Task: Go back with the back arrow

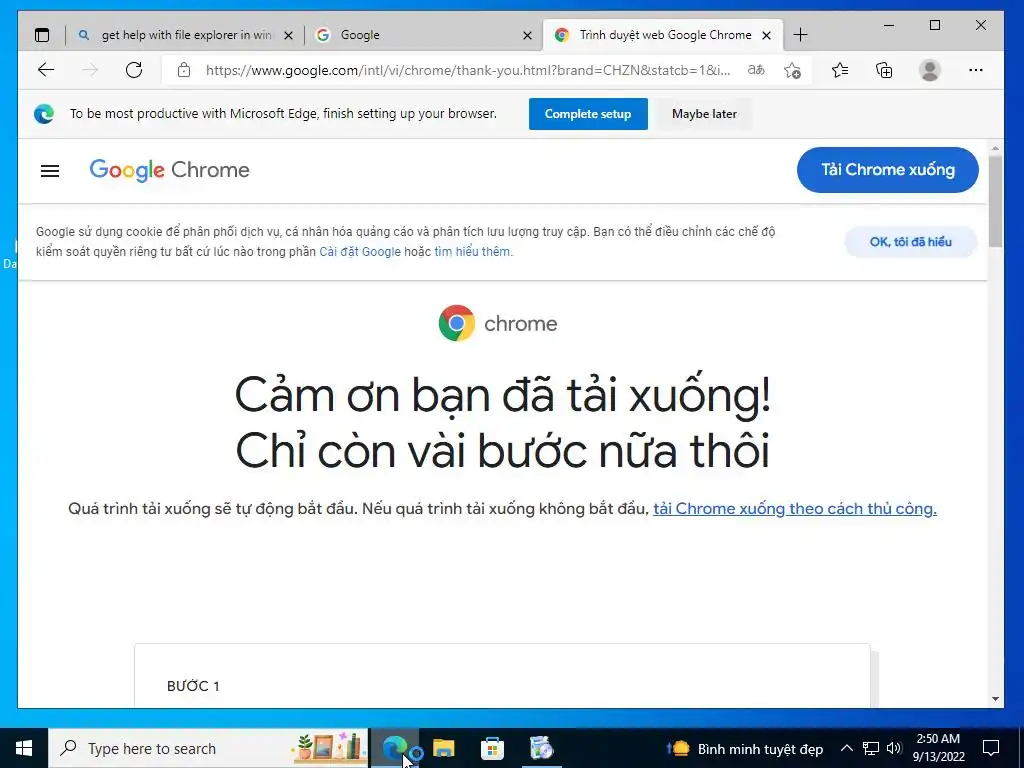Action: (46, 70)
